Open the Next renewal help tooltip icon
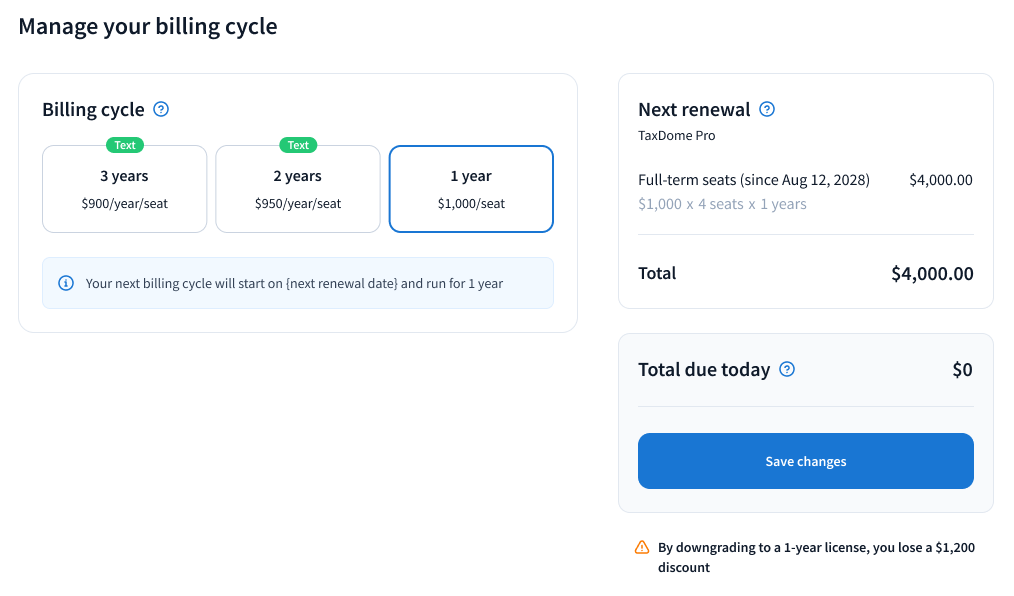Image resolution: width=1014 pixels, height=596 pixels. pos(767,110)
